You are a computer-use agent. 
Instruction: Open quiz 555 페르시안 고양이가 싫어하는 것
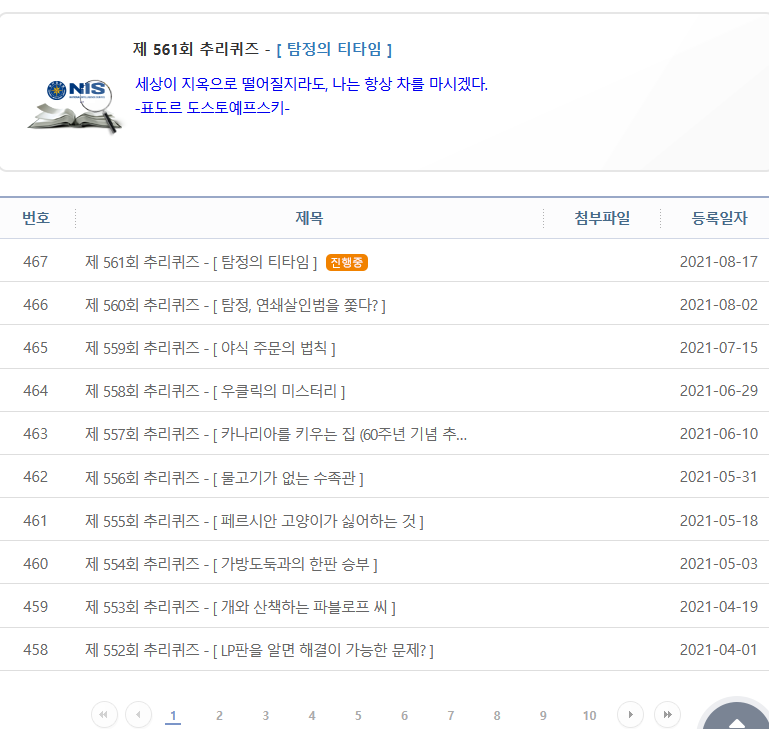pyautogui.click(x=254, y=521)
